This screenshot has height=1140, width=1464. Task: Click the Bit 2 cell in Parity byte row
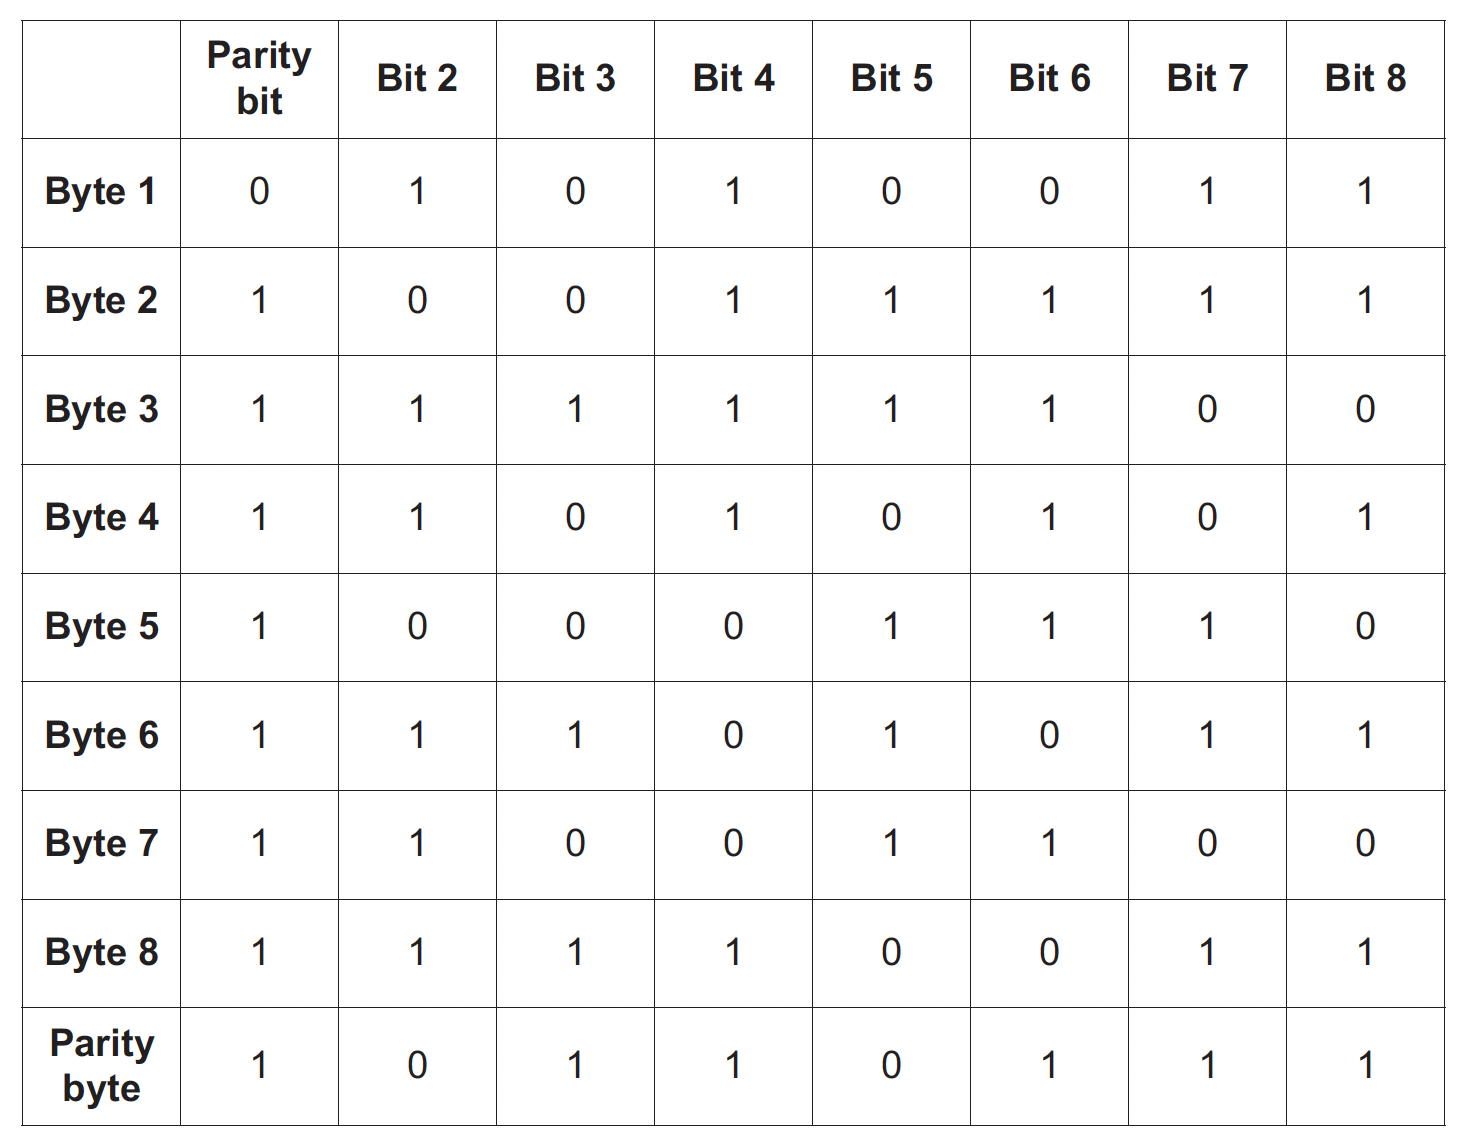(x=417, y=1066)
